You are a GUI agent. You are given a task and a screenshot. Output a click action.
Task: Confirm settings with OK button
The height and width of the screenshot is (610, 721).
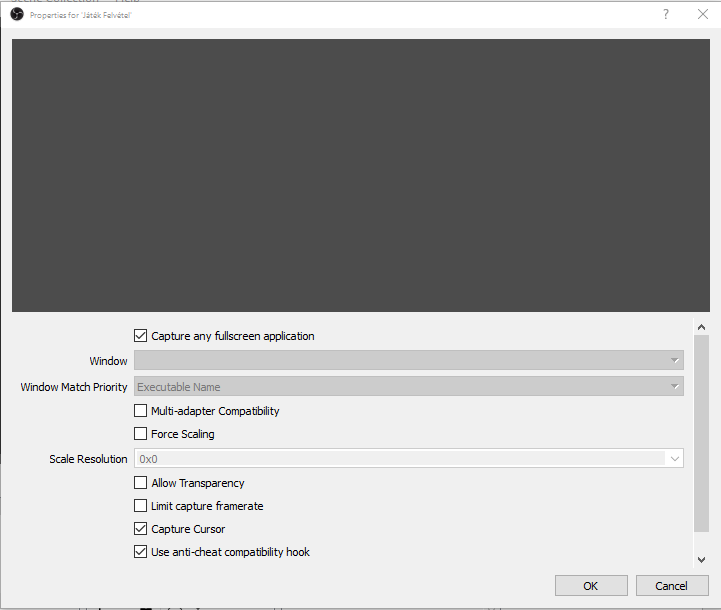tap(591, 586)
